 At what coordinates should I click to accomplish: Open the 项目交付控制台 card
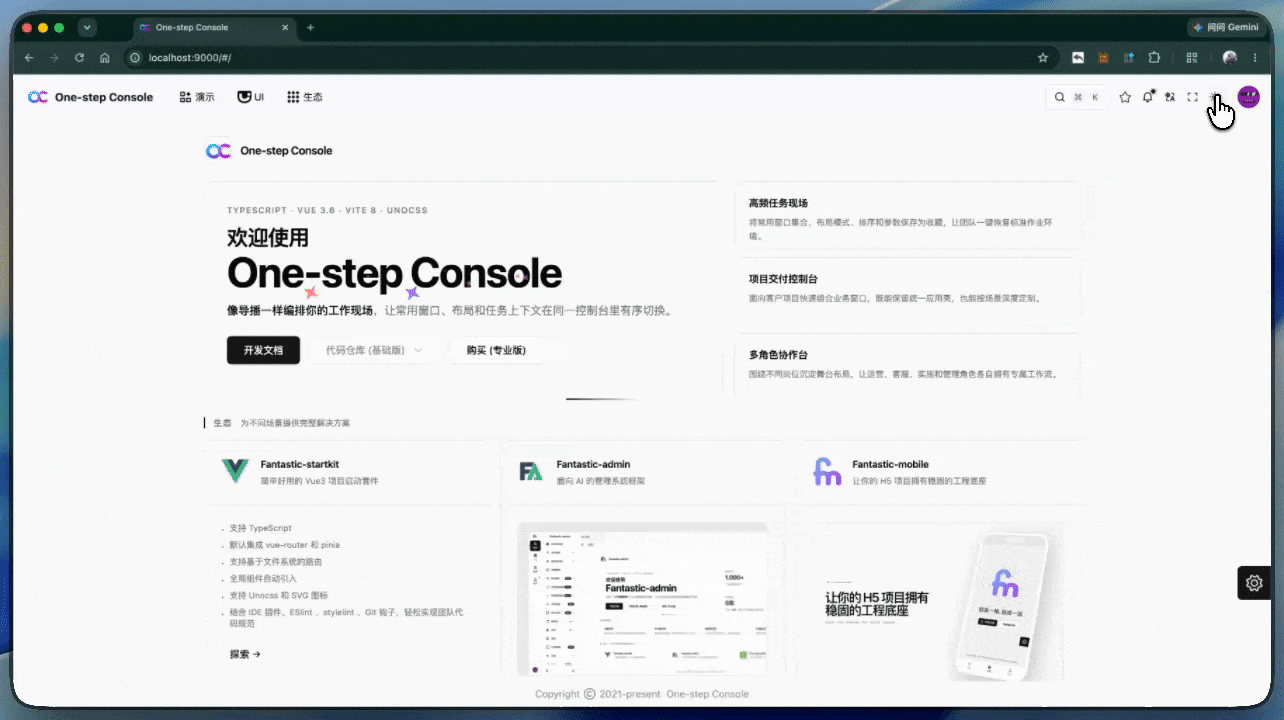pos(907,288)
